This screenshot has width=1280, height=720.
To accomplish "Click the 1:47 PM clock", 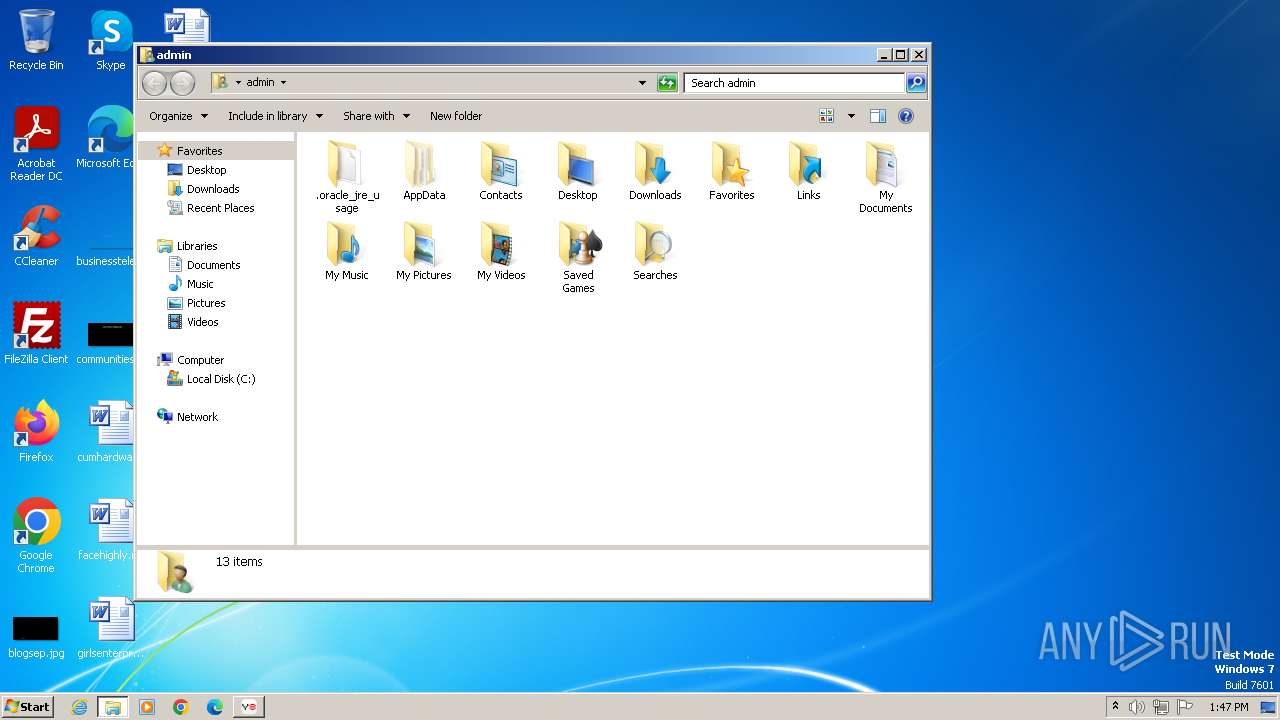I will pyautogui.click(x=1228, y=707).
